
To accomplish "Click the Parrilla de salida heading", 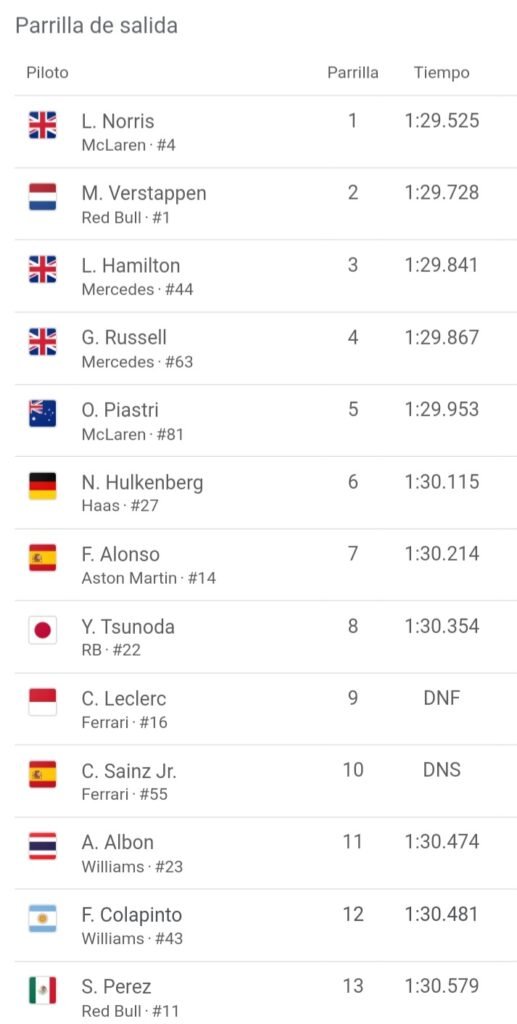I will [x=96, y=26].
